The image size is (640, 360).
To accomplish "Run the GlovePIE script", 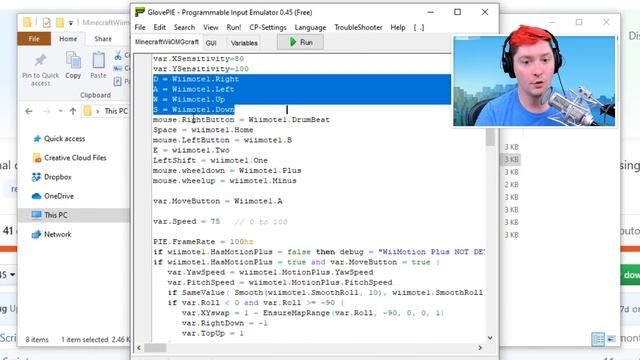I will pyautogui.click(x=300, y=42).
